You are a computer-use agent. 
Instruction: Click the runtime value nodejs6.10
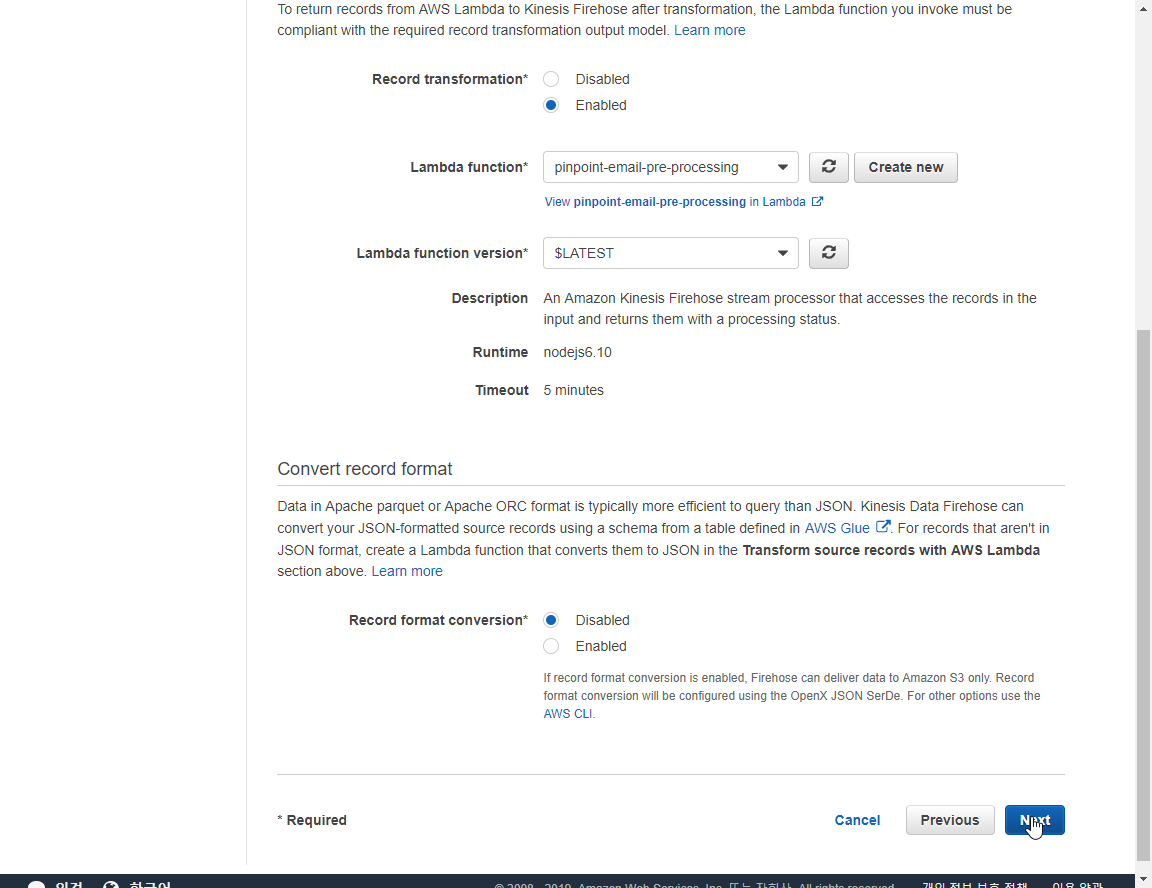click(x=577, y=353)
